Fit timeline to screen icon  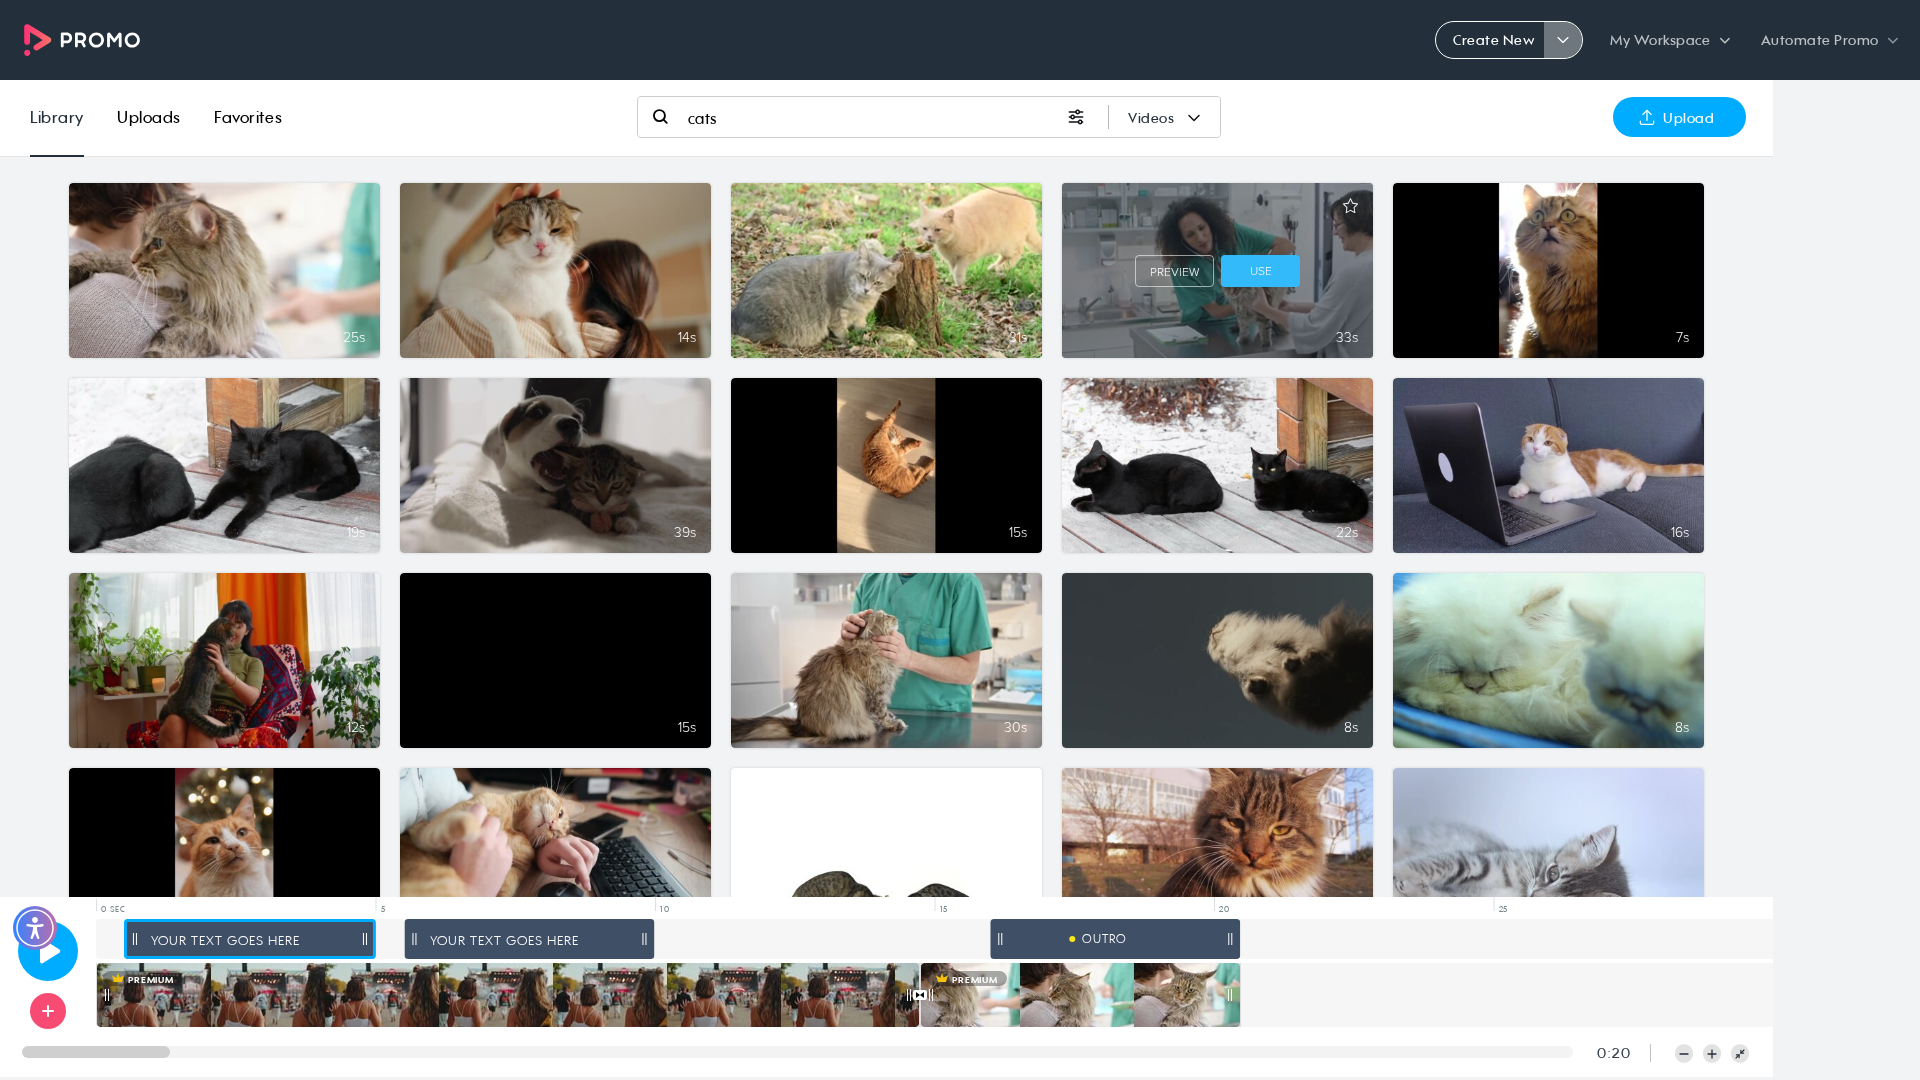(x=1740, y=1053)
